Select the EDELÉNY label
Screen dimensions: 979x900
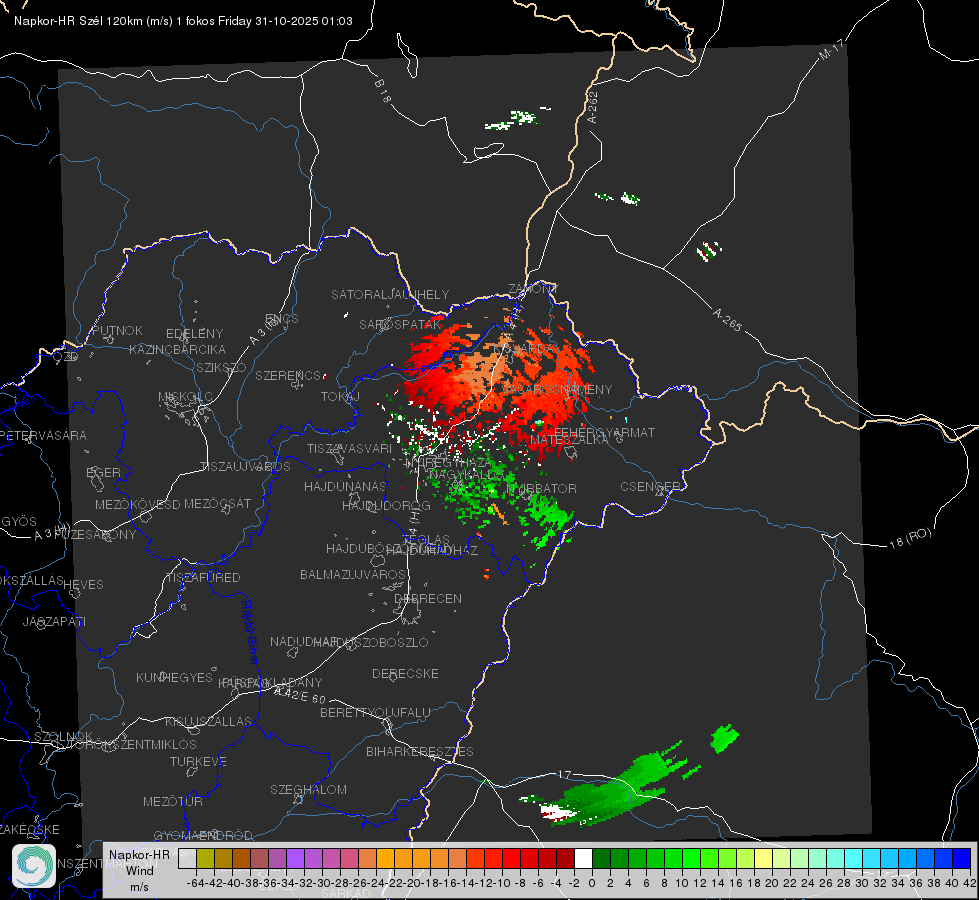point(194,333)
